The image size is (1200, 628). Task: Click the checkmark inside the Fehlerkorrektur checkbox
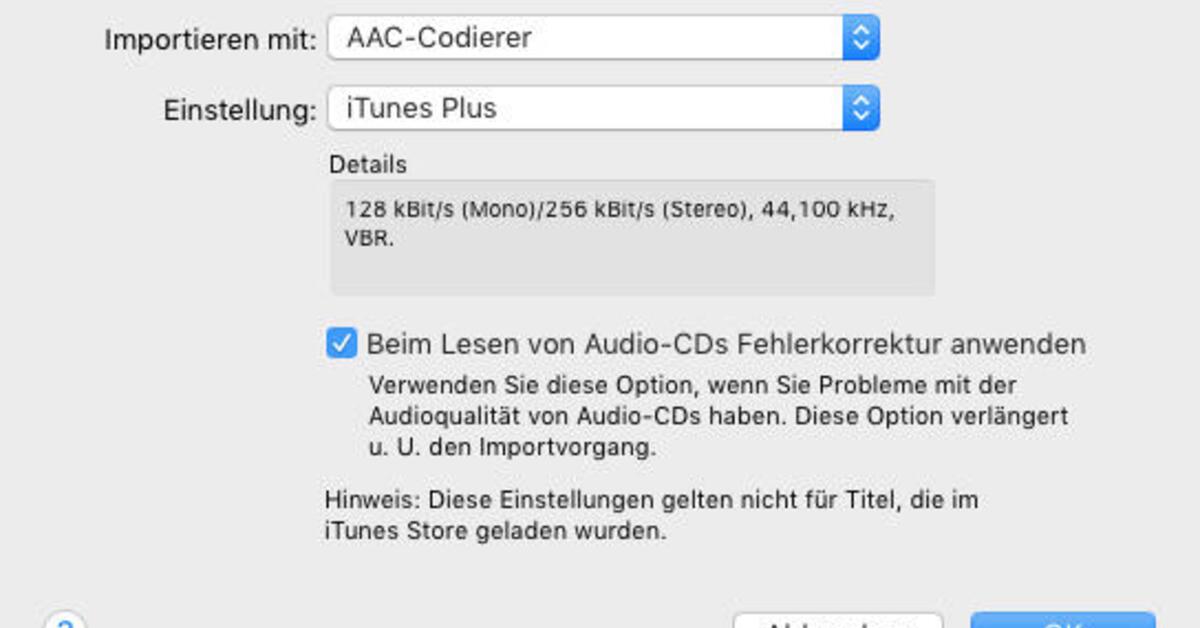(x=340, y=343)
